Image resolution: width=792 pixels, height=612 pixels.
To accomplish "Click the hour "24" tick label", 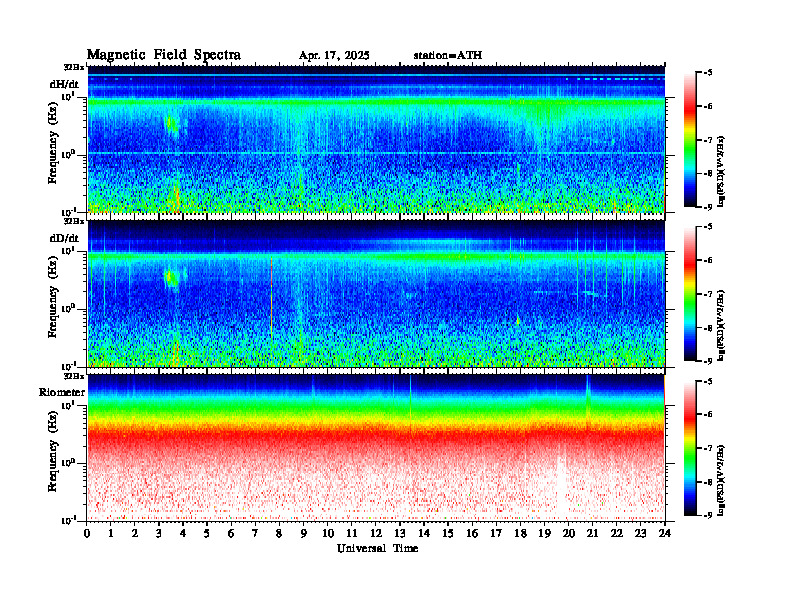I will pyautogui.click(x=664, y=533).
